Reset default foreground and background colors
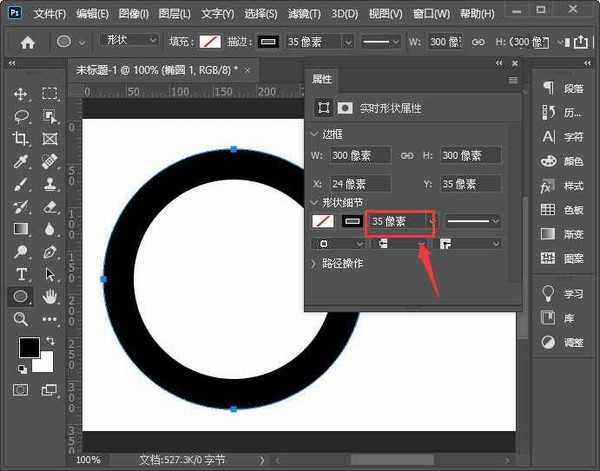The image size is (600, 471). (22, 369)
